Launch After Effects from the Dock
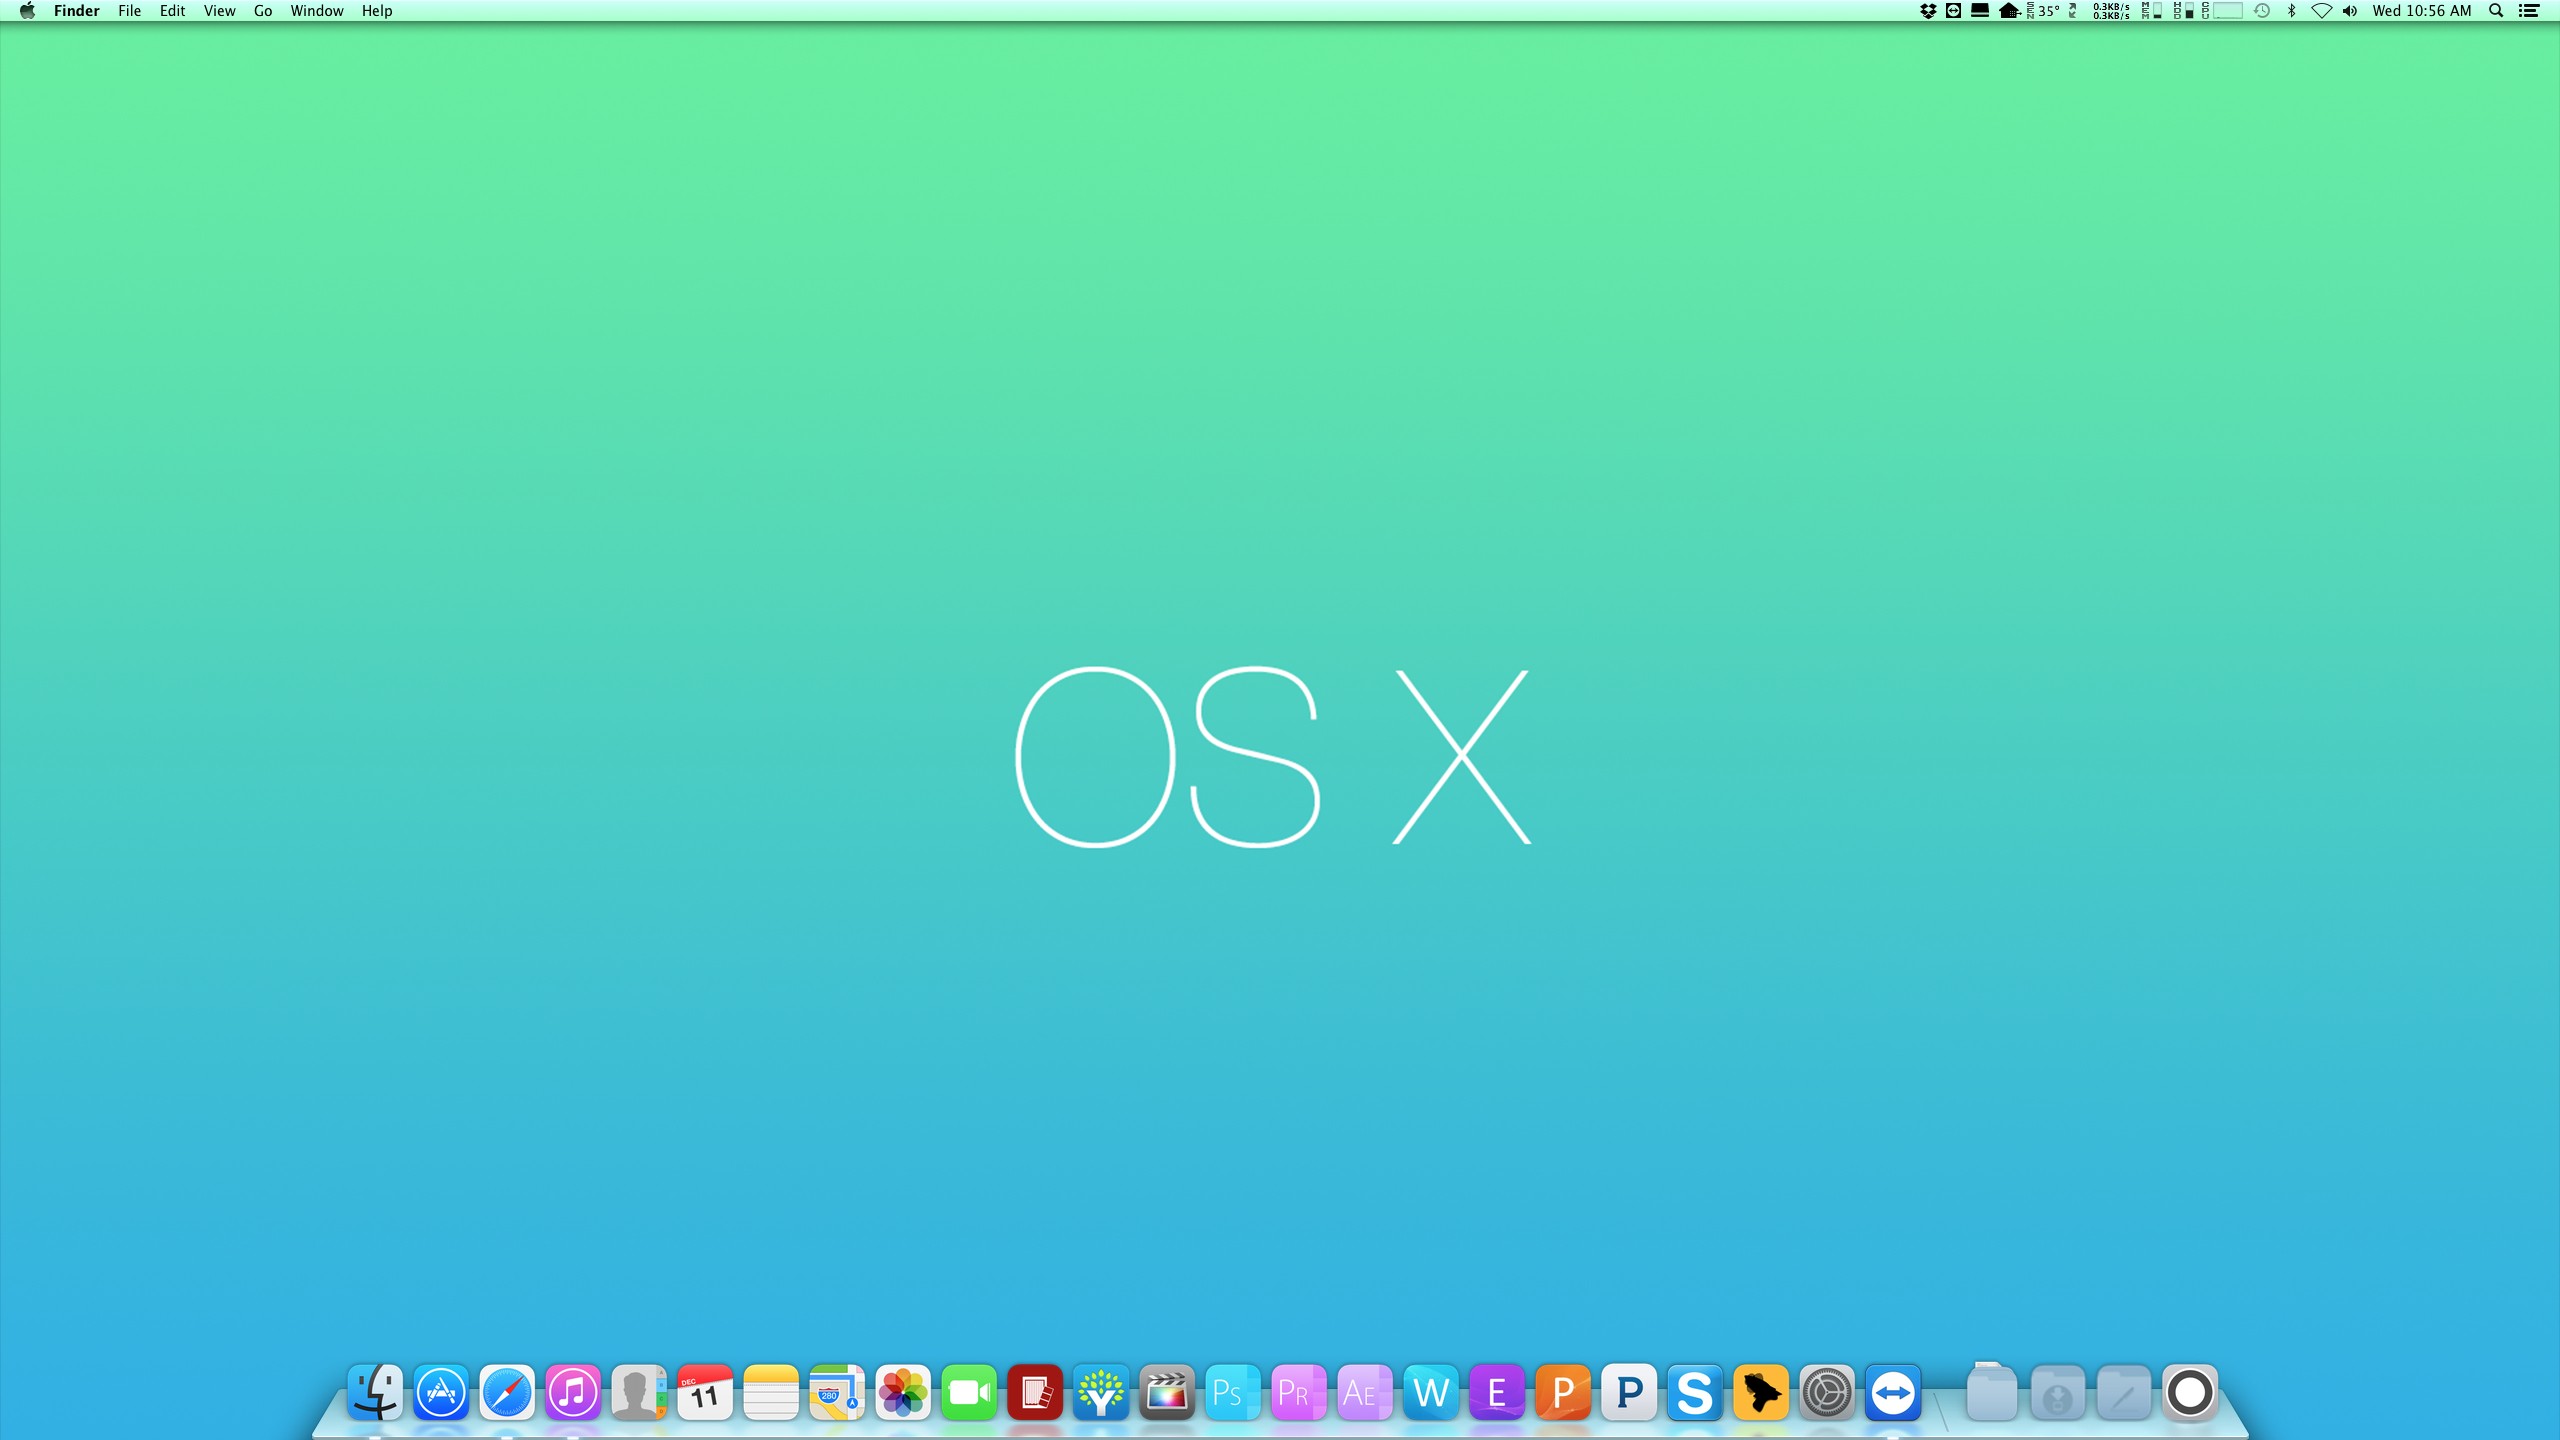Screen dimensions: 2560x1440 pyautogui.click(x=1364, y=1392)
